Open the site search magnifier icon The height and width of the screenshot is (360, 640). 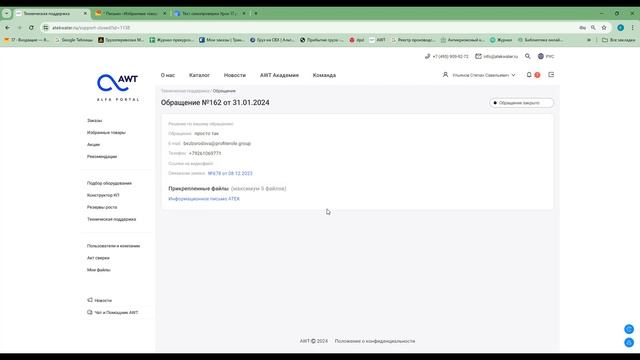tap(528, 56)
